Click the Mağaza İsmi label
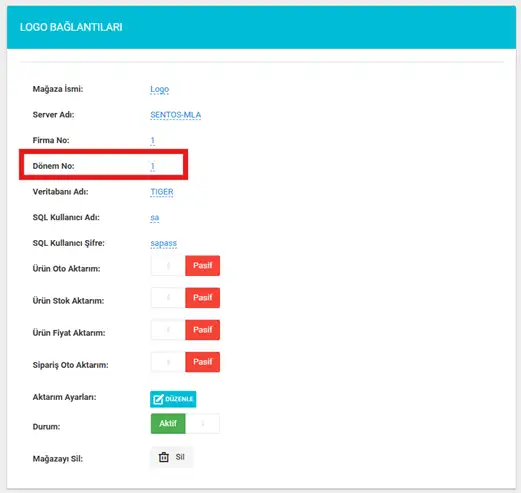The width and height of the screenshot is (521, 493). pyautogui.click(x=58, y=89)
